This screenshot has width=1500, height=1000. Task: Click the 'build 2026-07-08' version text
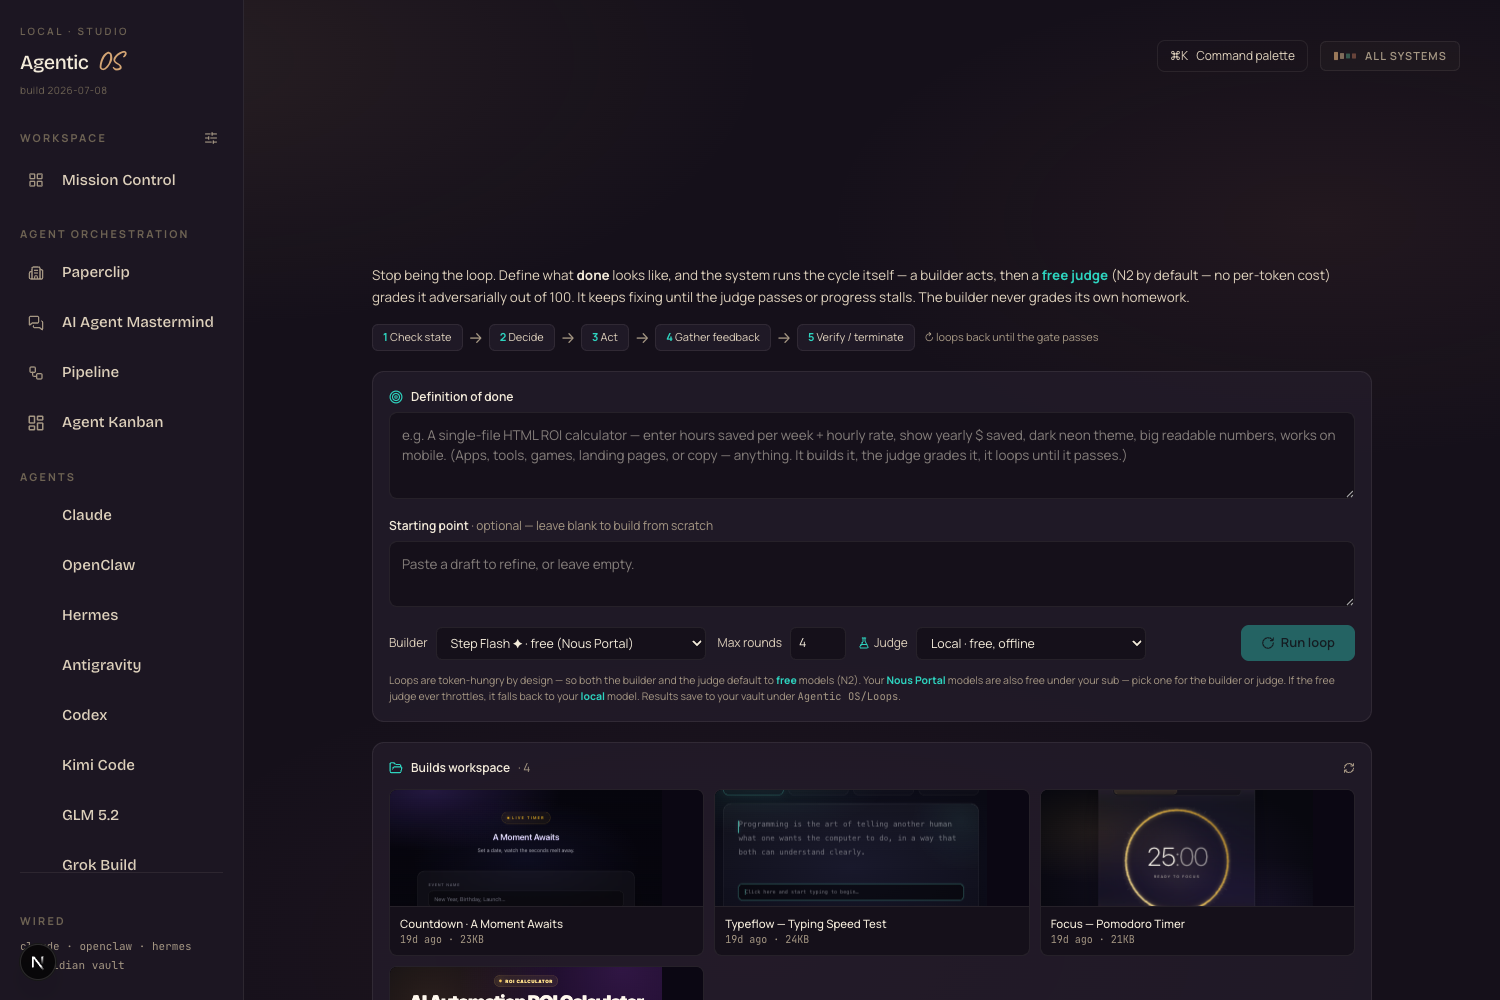[63, 90]
